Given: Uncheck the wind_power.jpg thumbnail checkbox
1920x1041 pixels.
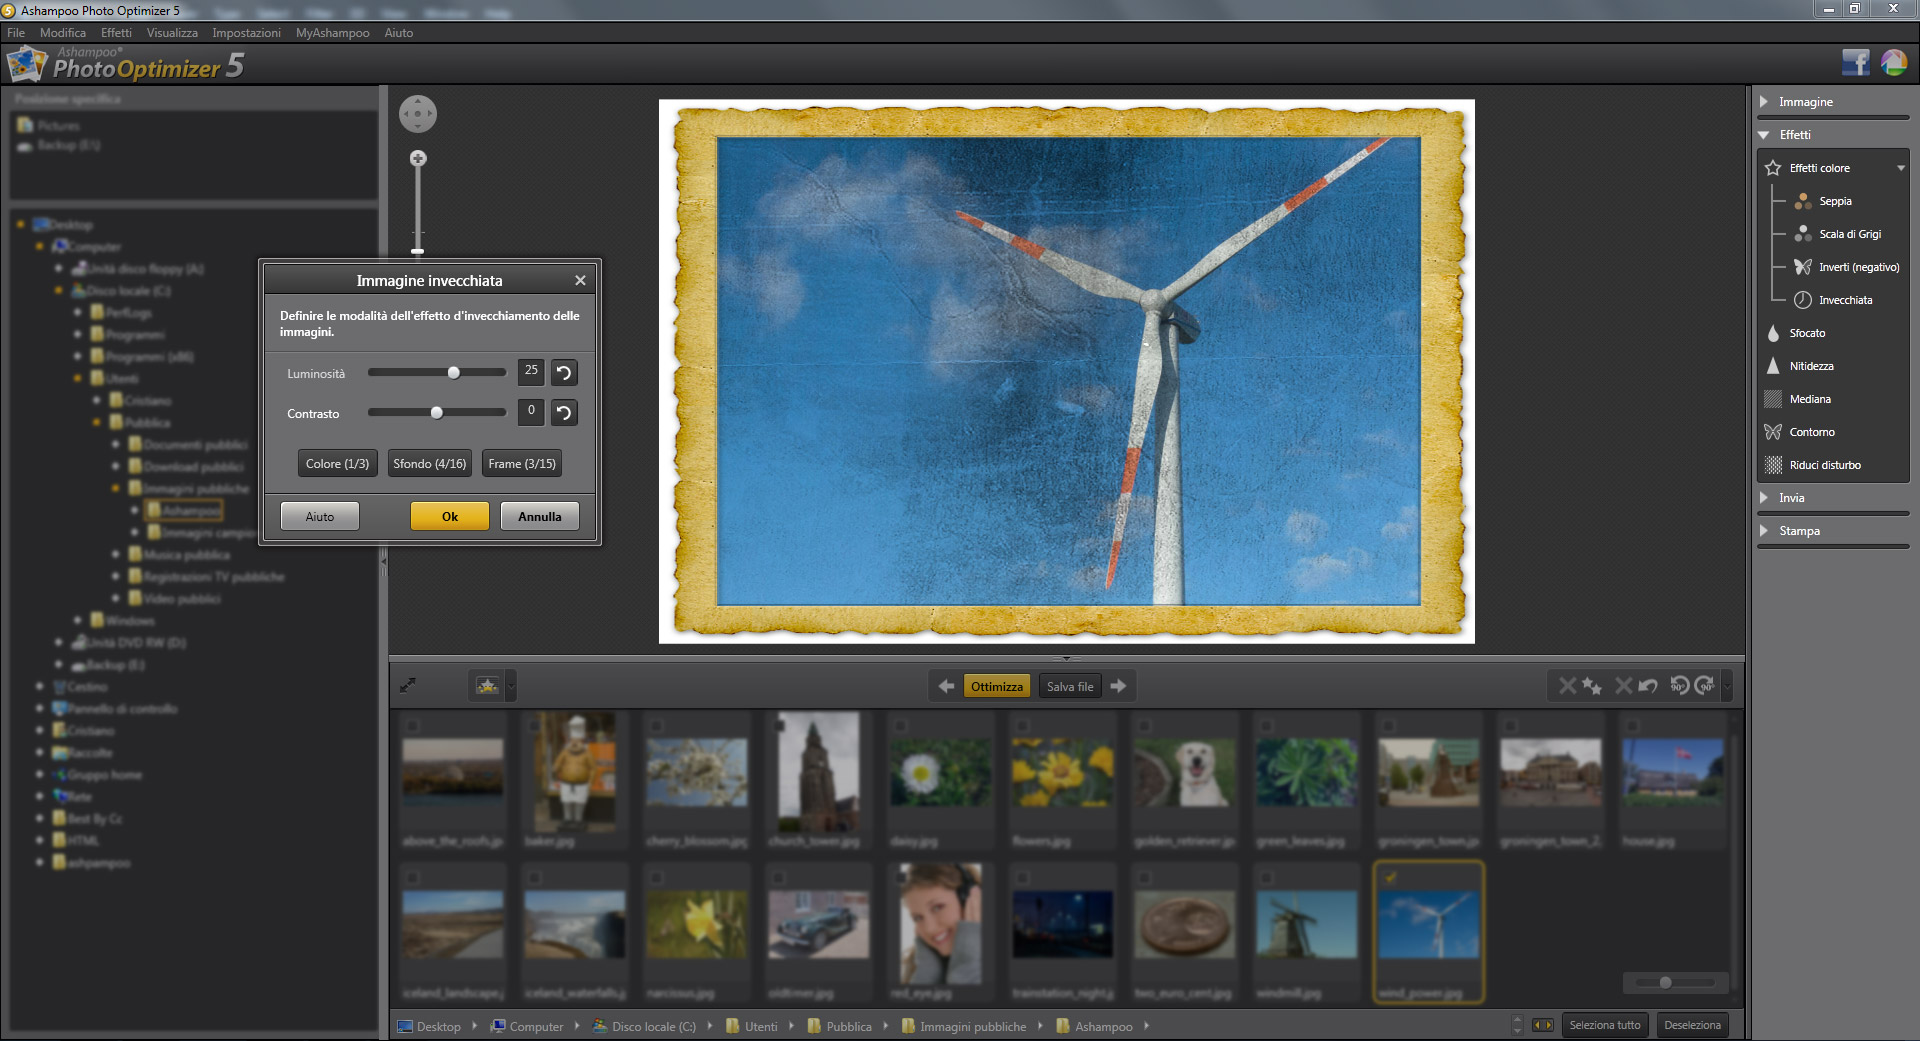Looking at the screenshot, I should click(x=1390, y=877).
